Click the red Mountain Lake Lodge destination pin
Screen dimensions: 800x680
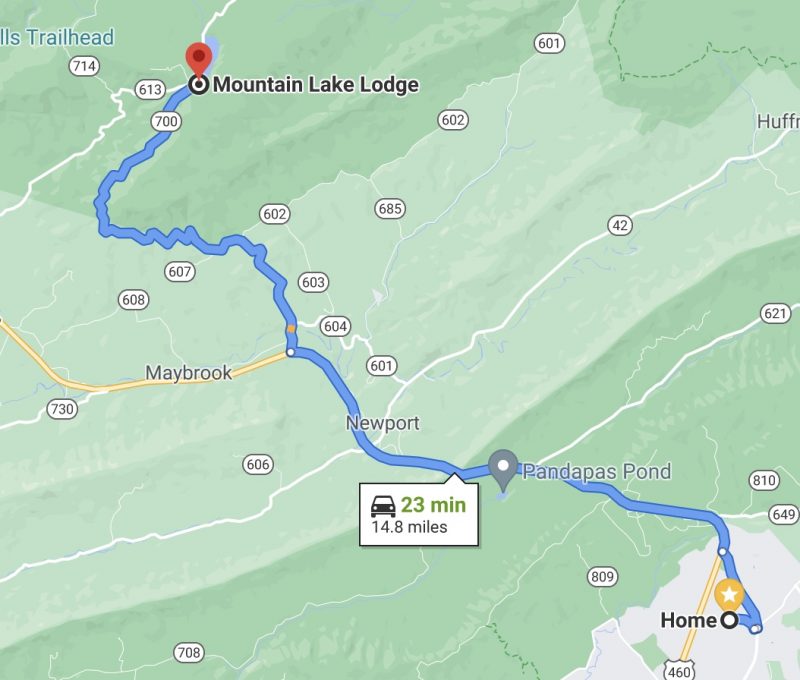point(198,60)
